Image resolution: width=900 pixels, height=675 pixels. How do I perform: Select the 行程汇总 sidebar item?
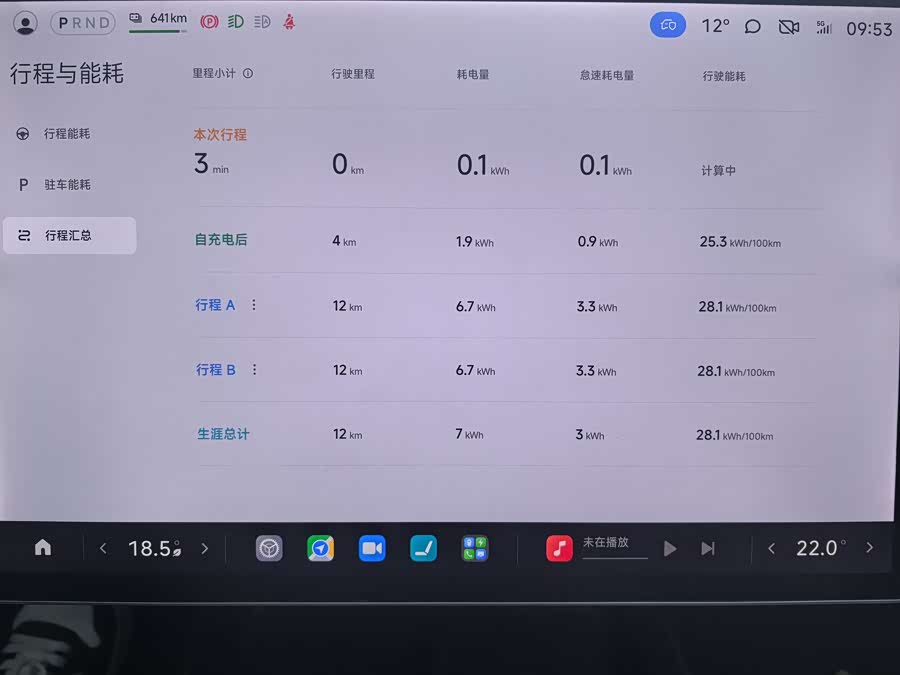tap(68, 236)
